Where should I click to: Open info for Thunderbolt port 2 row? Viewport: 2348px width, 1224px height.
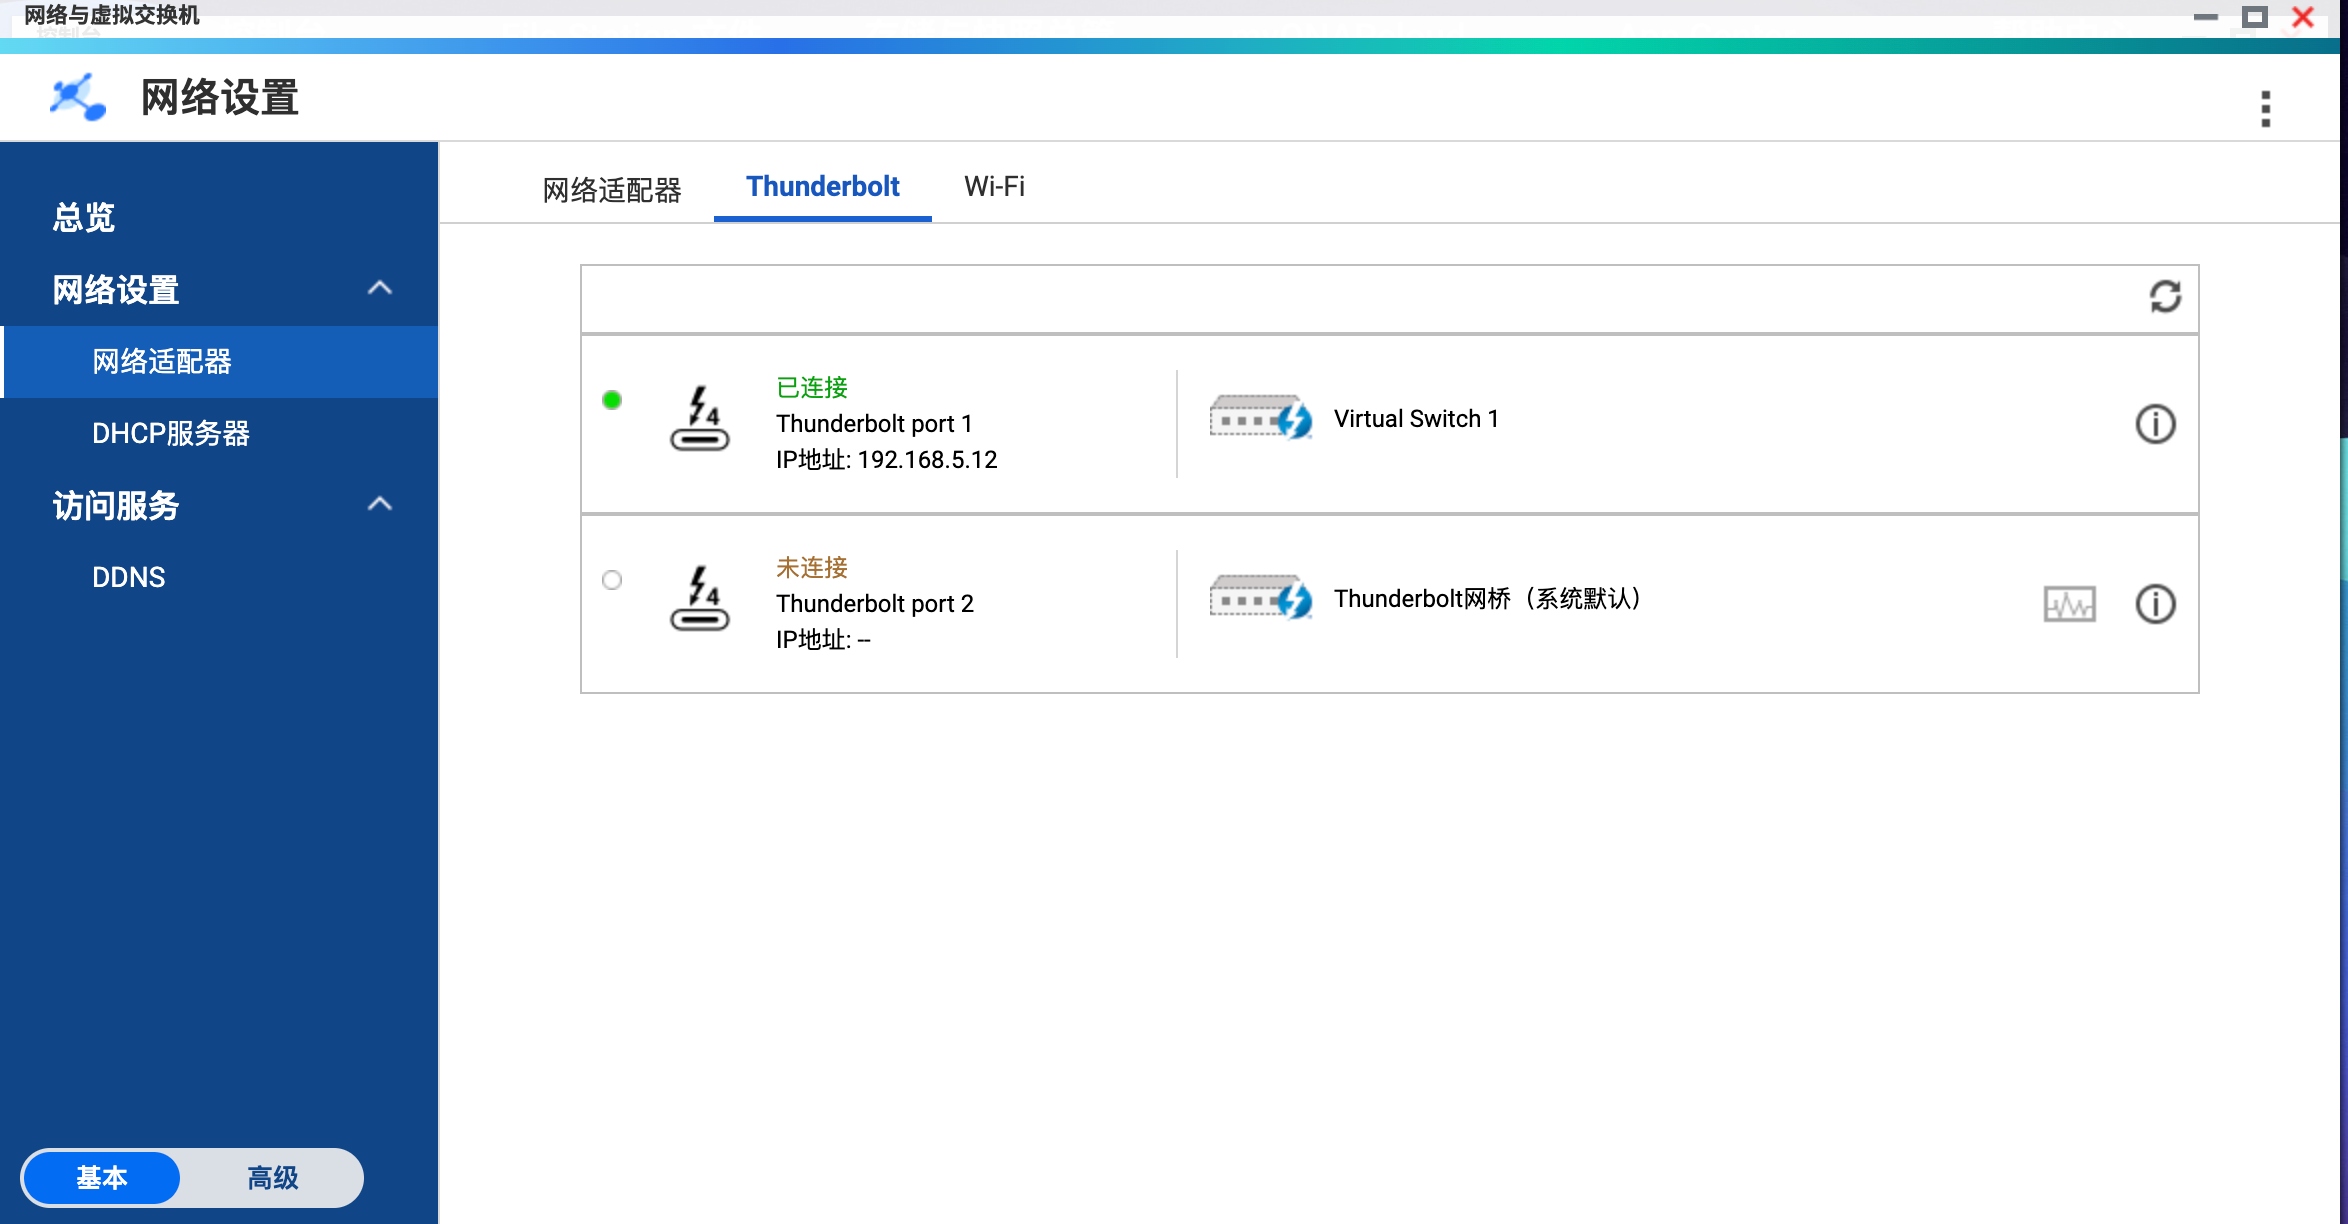tap(2155, 604)
